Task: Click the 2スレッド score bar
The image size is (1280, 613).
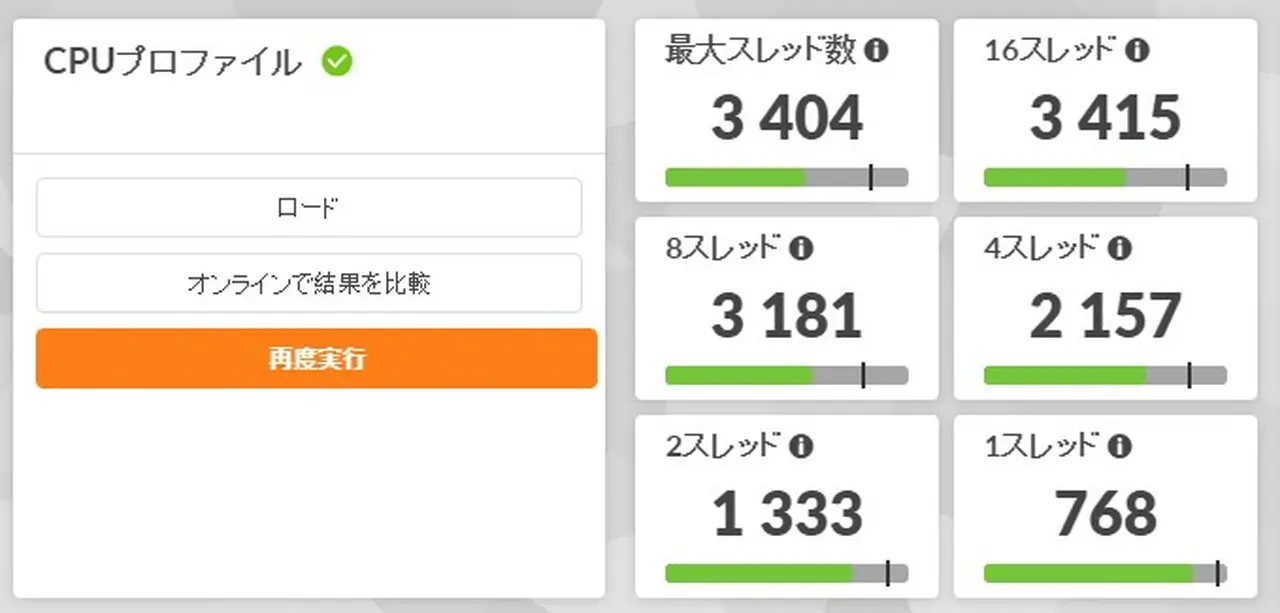Action: [786, 573]
